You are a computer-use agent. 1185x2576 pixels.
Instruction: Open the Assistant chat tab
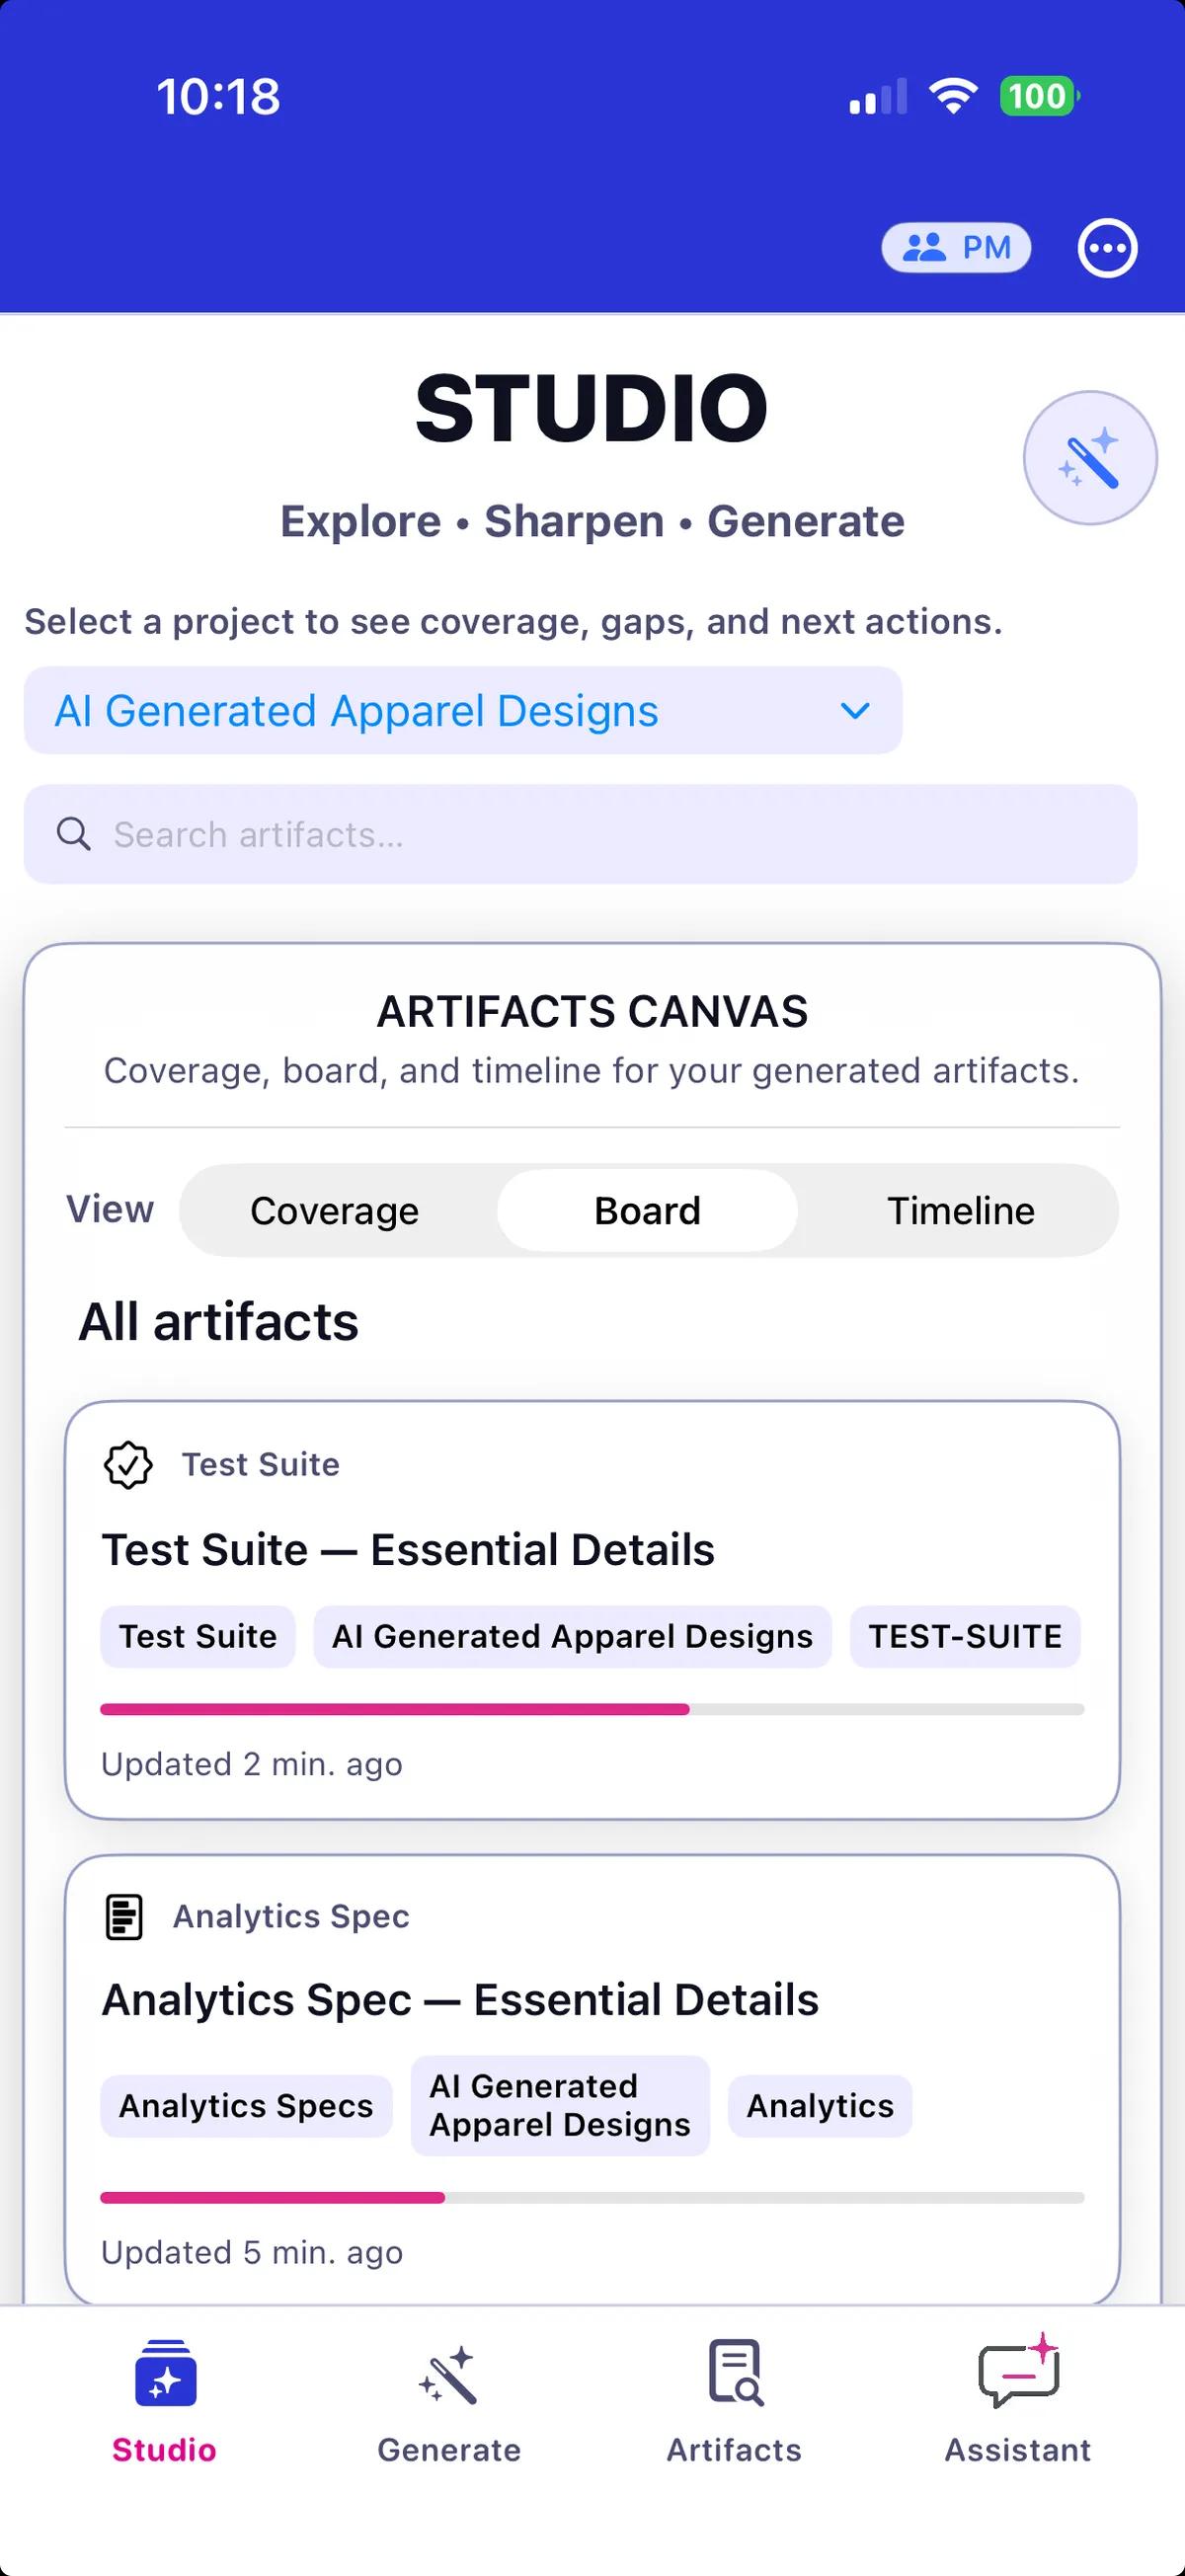click(1018, 2402)
